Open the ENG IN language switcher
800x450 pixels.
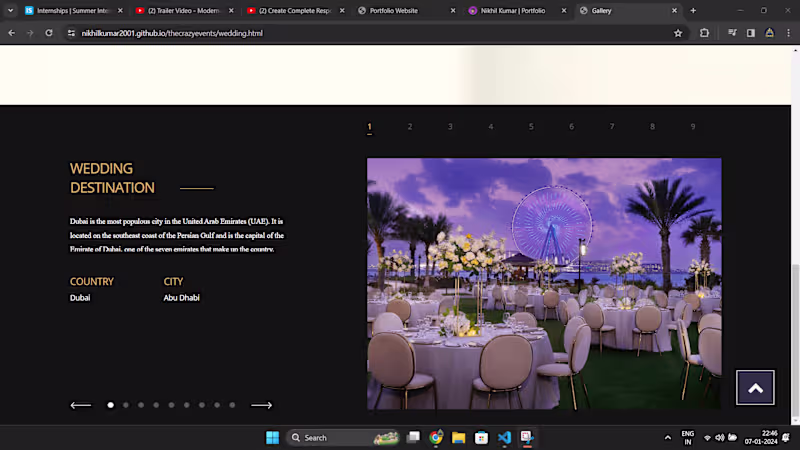coord(688,438)
